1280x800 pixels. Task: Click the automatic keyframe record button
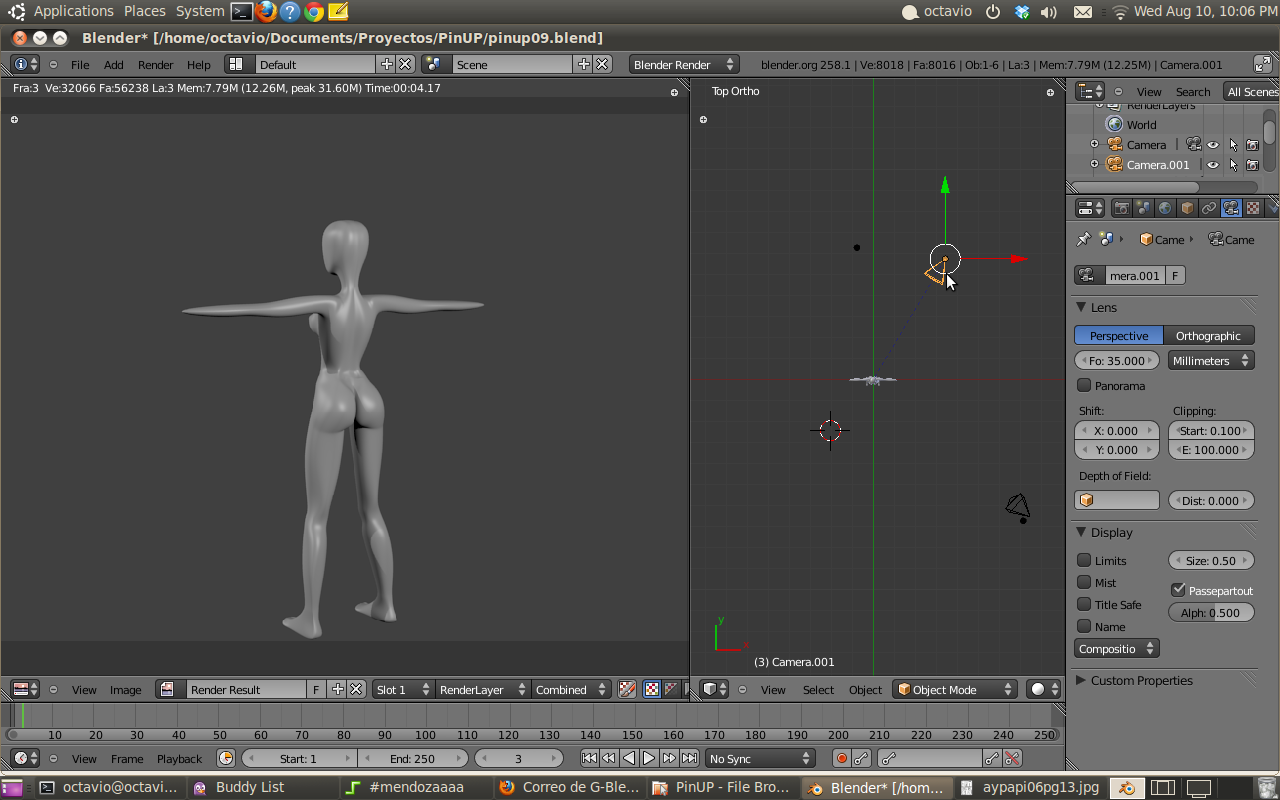pos(841,759)
